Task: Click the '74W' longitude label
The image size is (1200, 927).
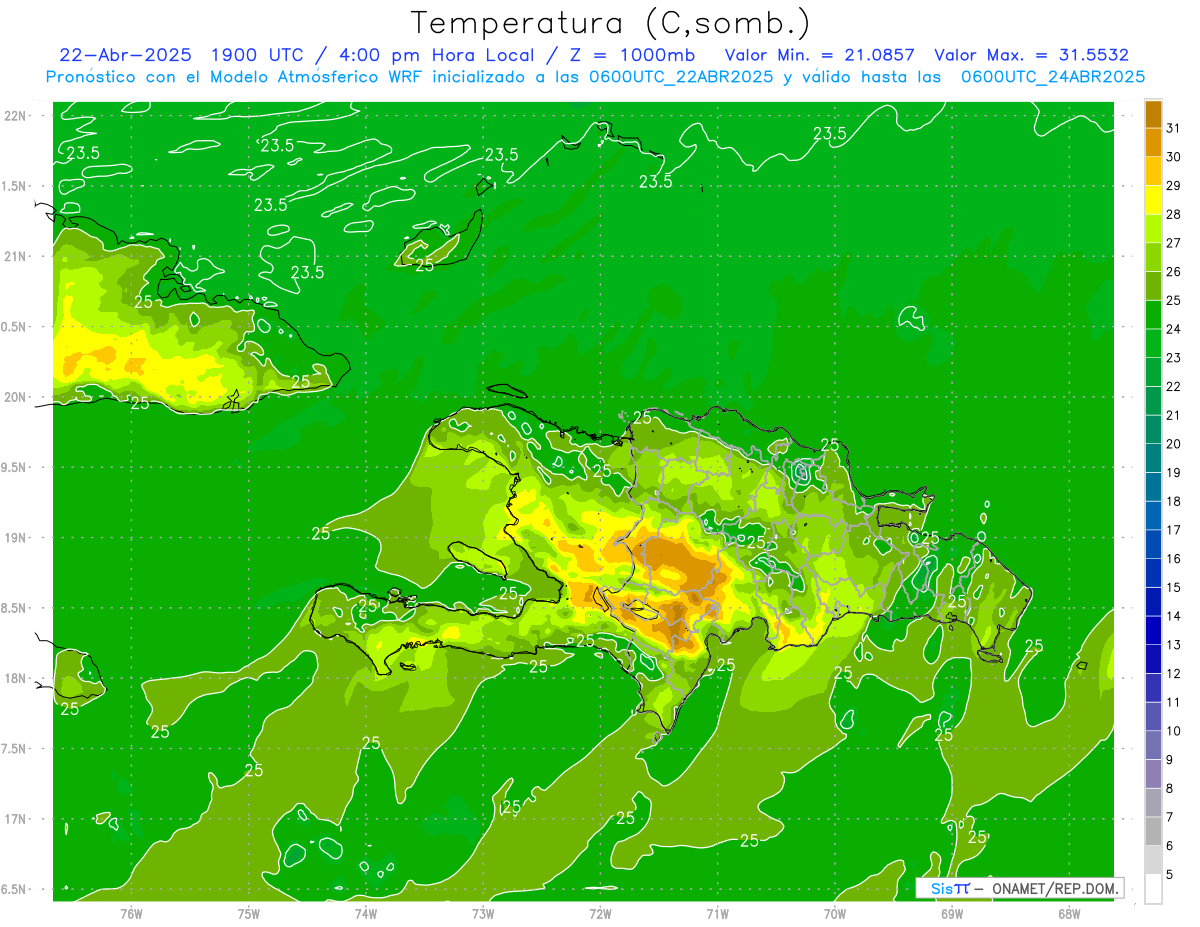Action: [366, 912]
